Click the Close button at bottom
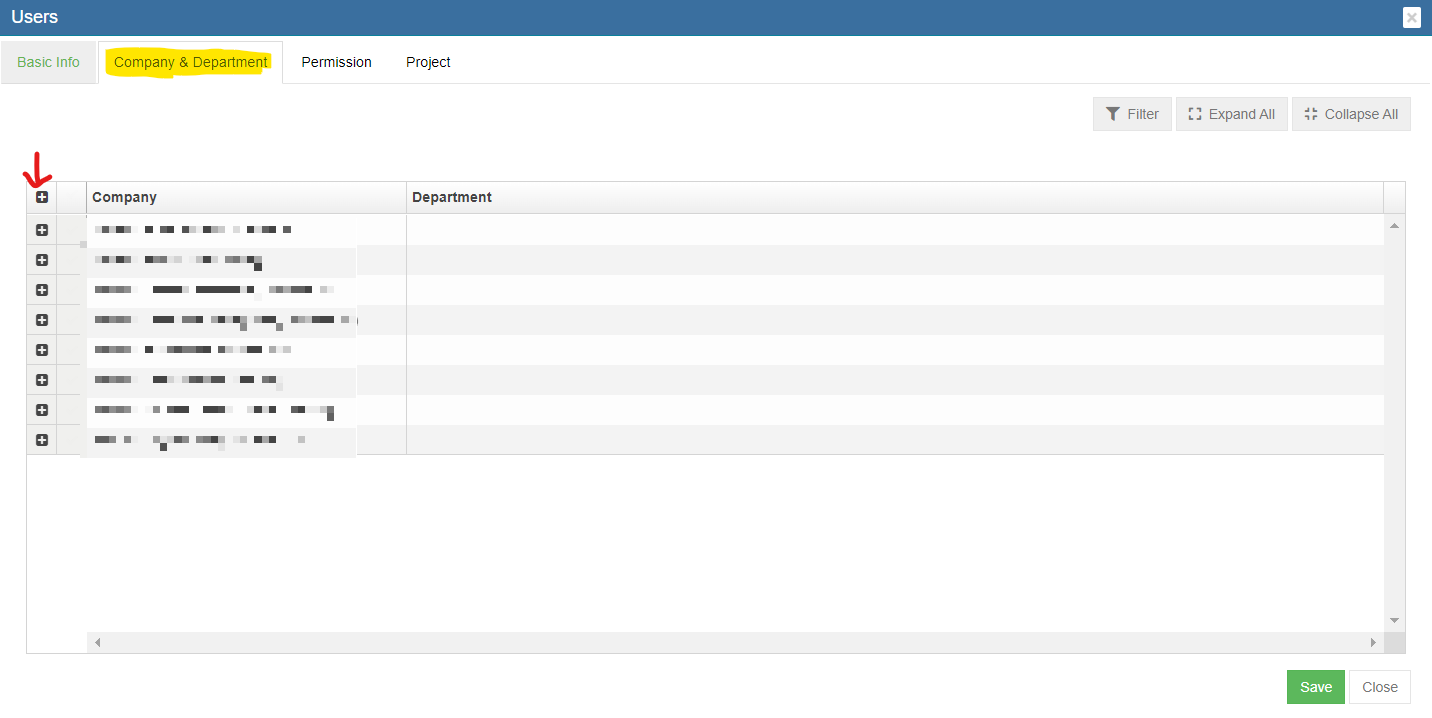1432x718 pixels. 1379,687
